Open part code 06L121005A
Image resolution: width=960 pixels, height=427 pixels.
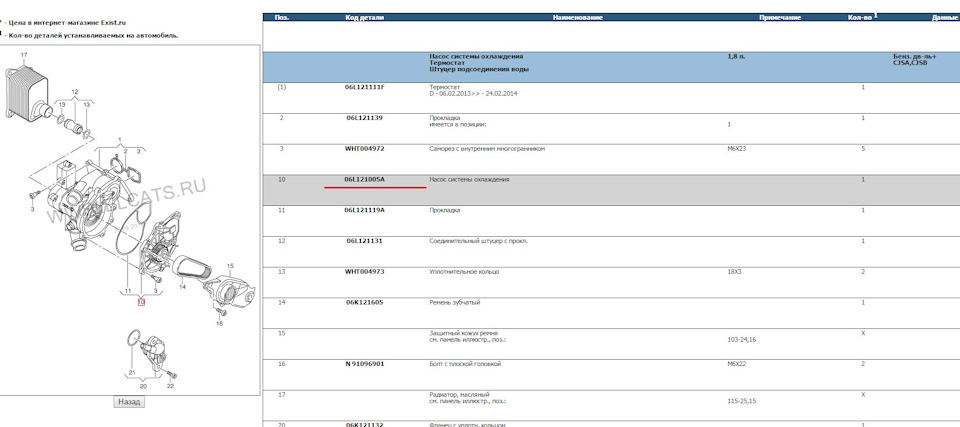pyautogui.click(x=364, y=179)
